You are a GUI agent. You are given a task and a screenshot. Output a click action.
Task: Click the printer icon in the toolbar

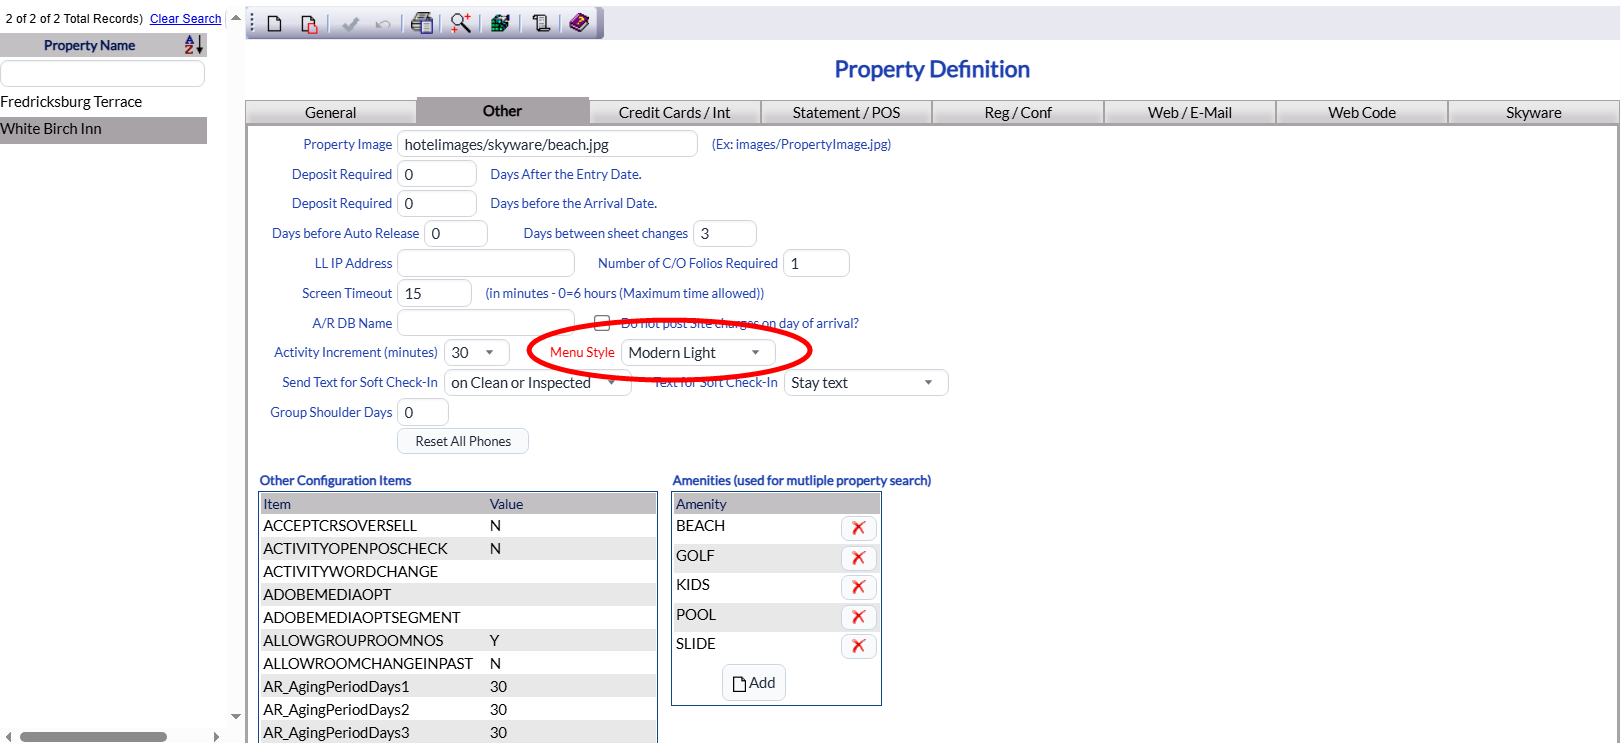pos(422,24)
